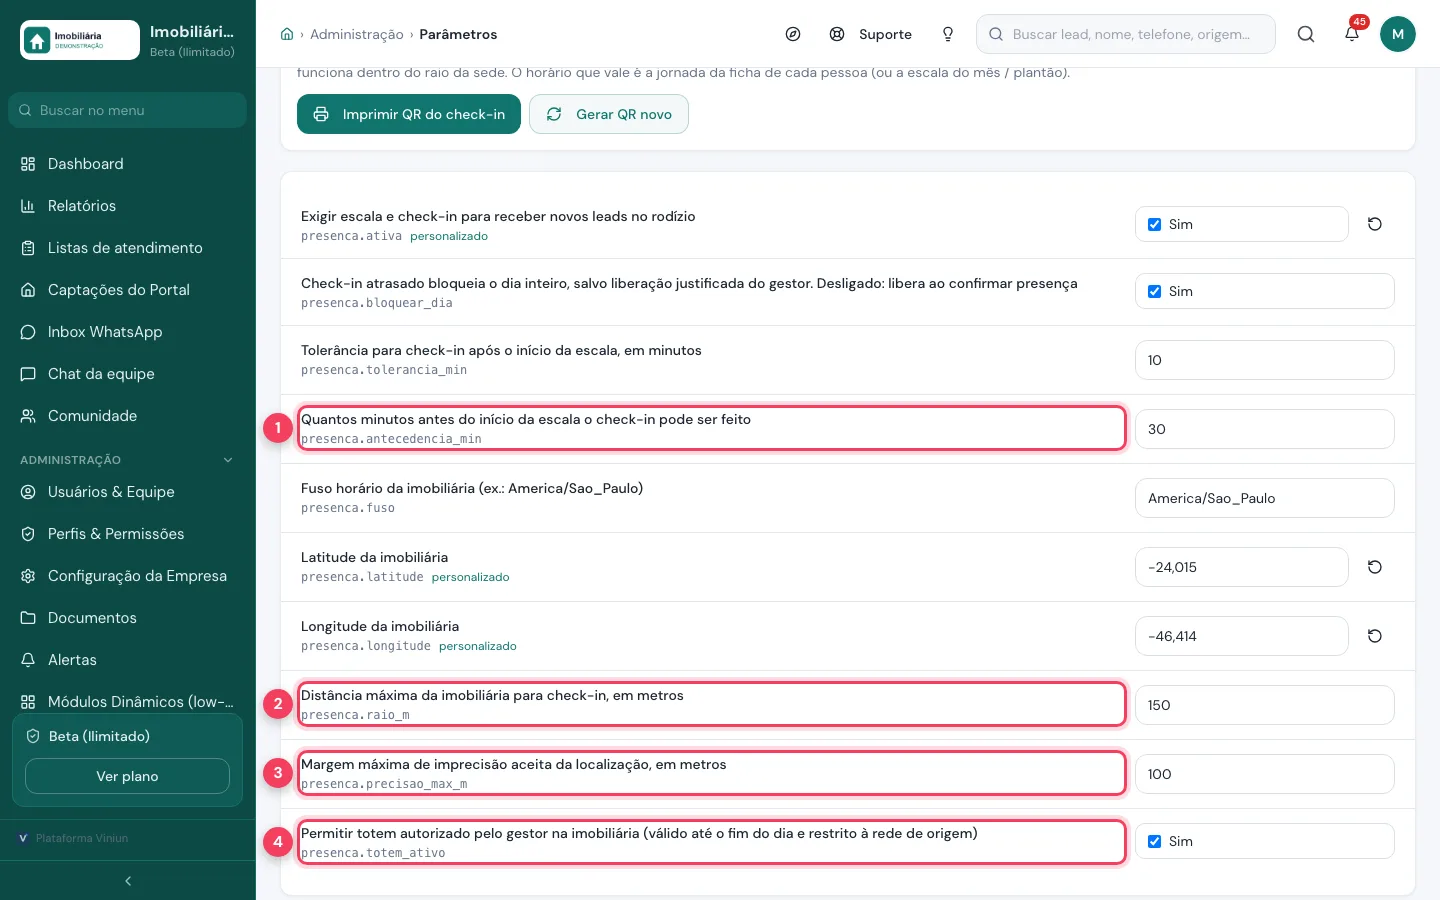Reset the presenca.ativa parameter to default
The image size is (1440, 900).
(1375, 224)
